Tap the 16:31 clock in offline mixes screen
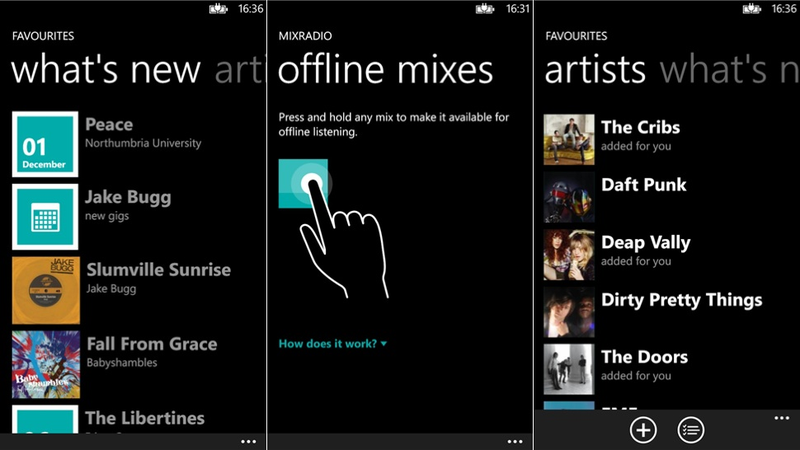The height and width of the screenshot is (450, 800). pyautogui.click(x=517, y=9)
